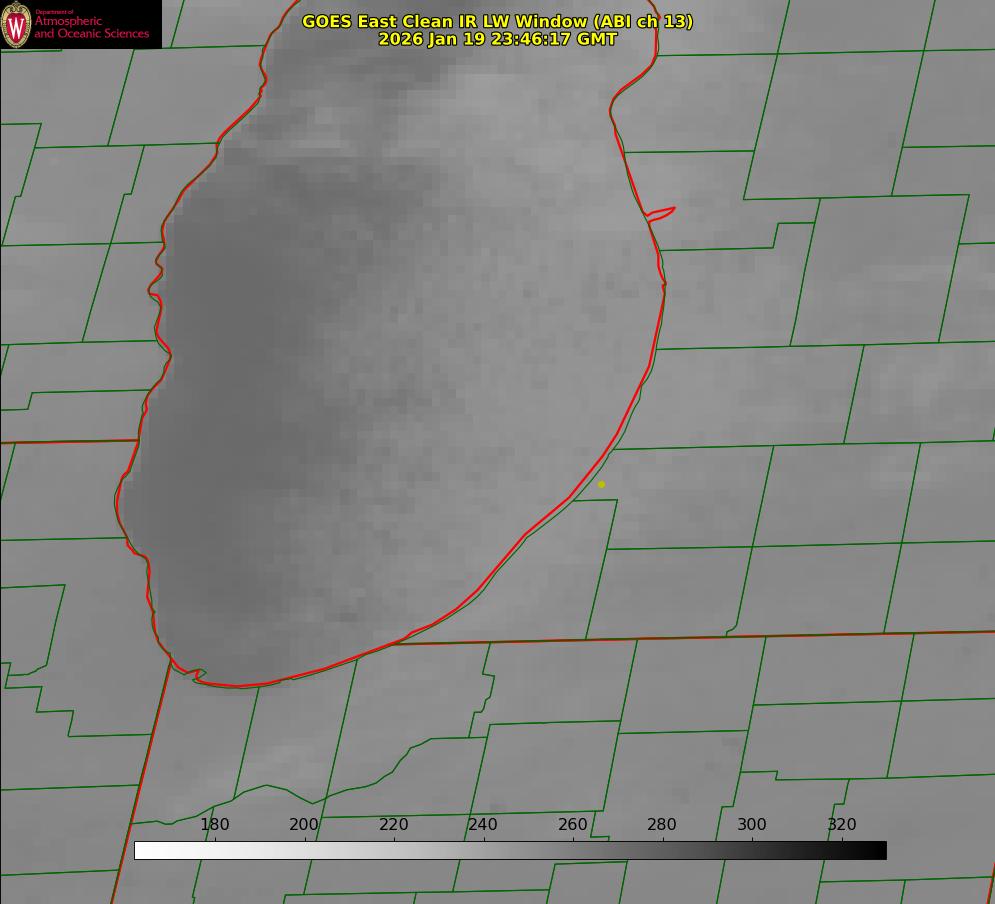Select the "2026 Jan 19 23:46:17 GMT" timestamp

[497, 39]
